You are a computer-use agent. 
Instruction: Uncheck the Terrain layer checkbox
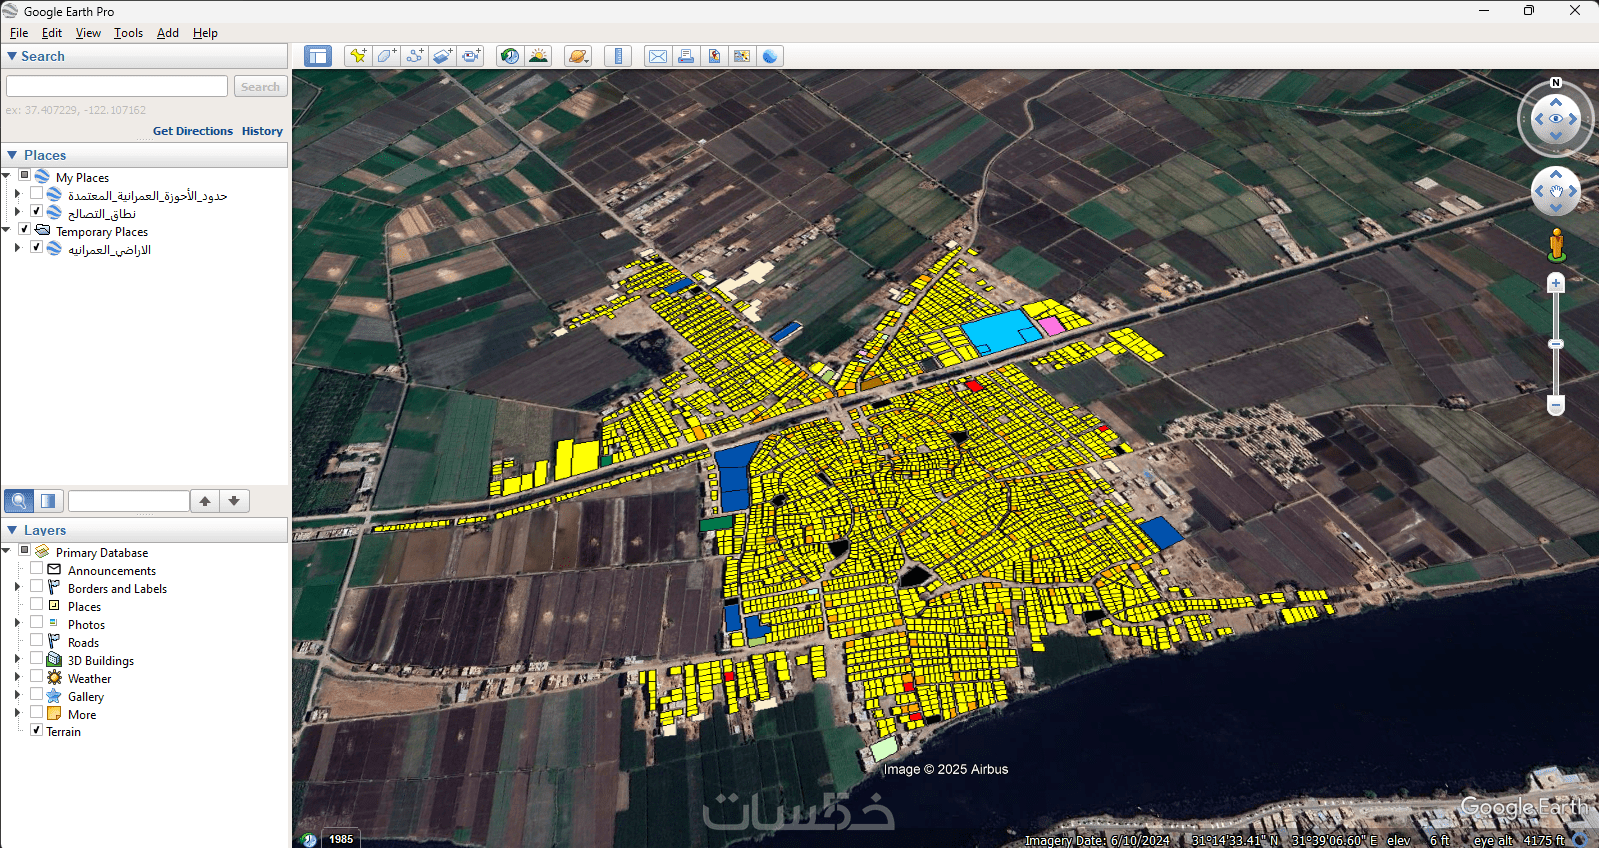click(x=37, y=731)
